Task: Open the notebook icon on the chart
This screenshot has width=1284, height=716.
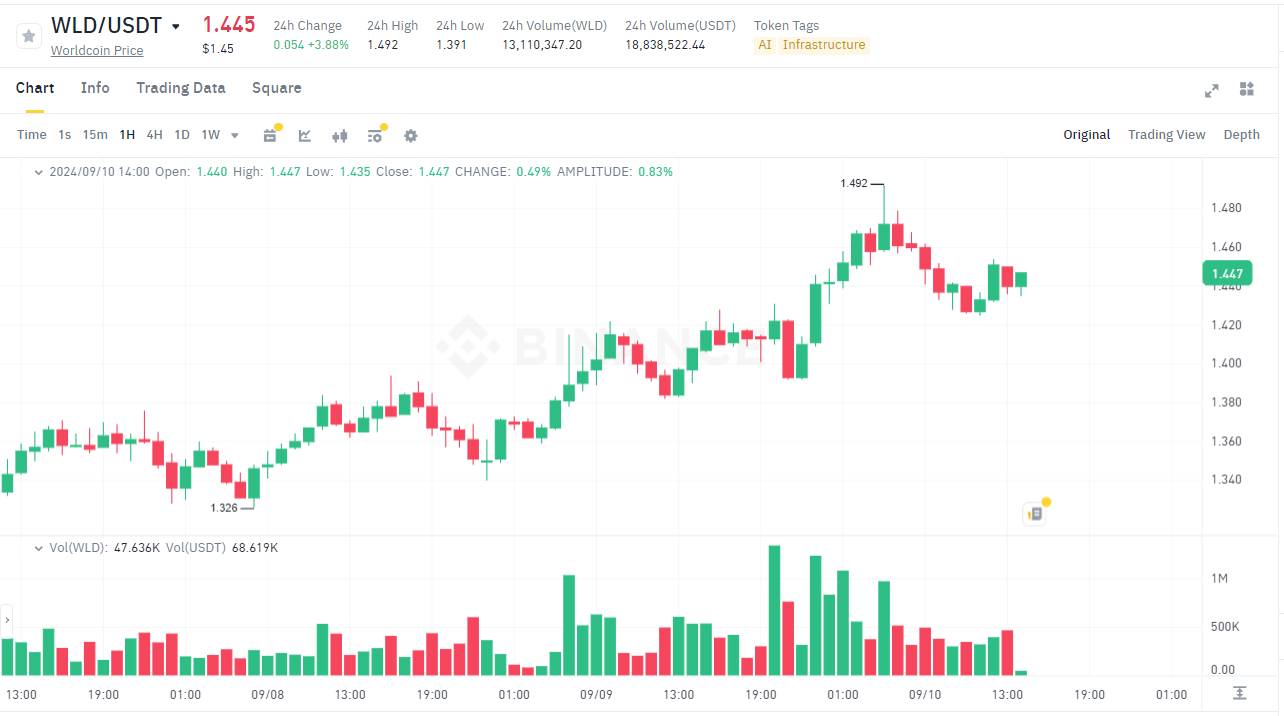Action: 1035,514
